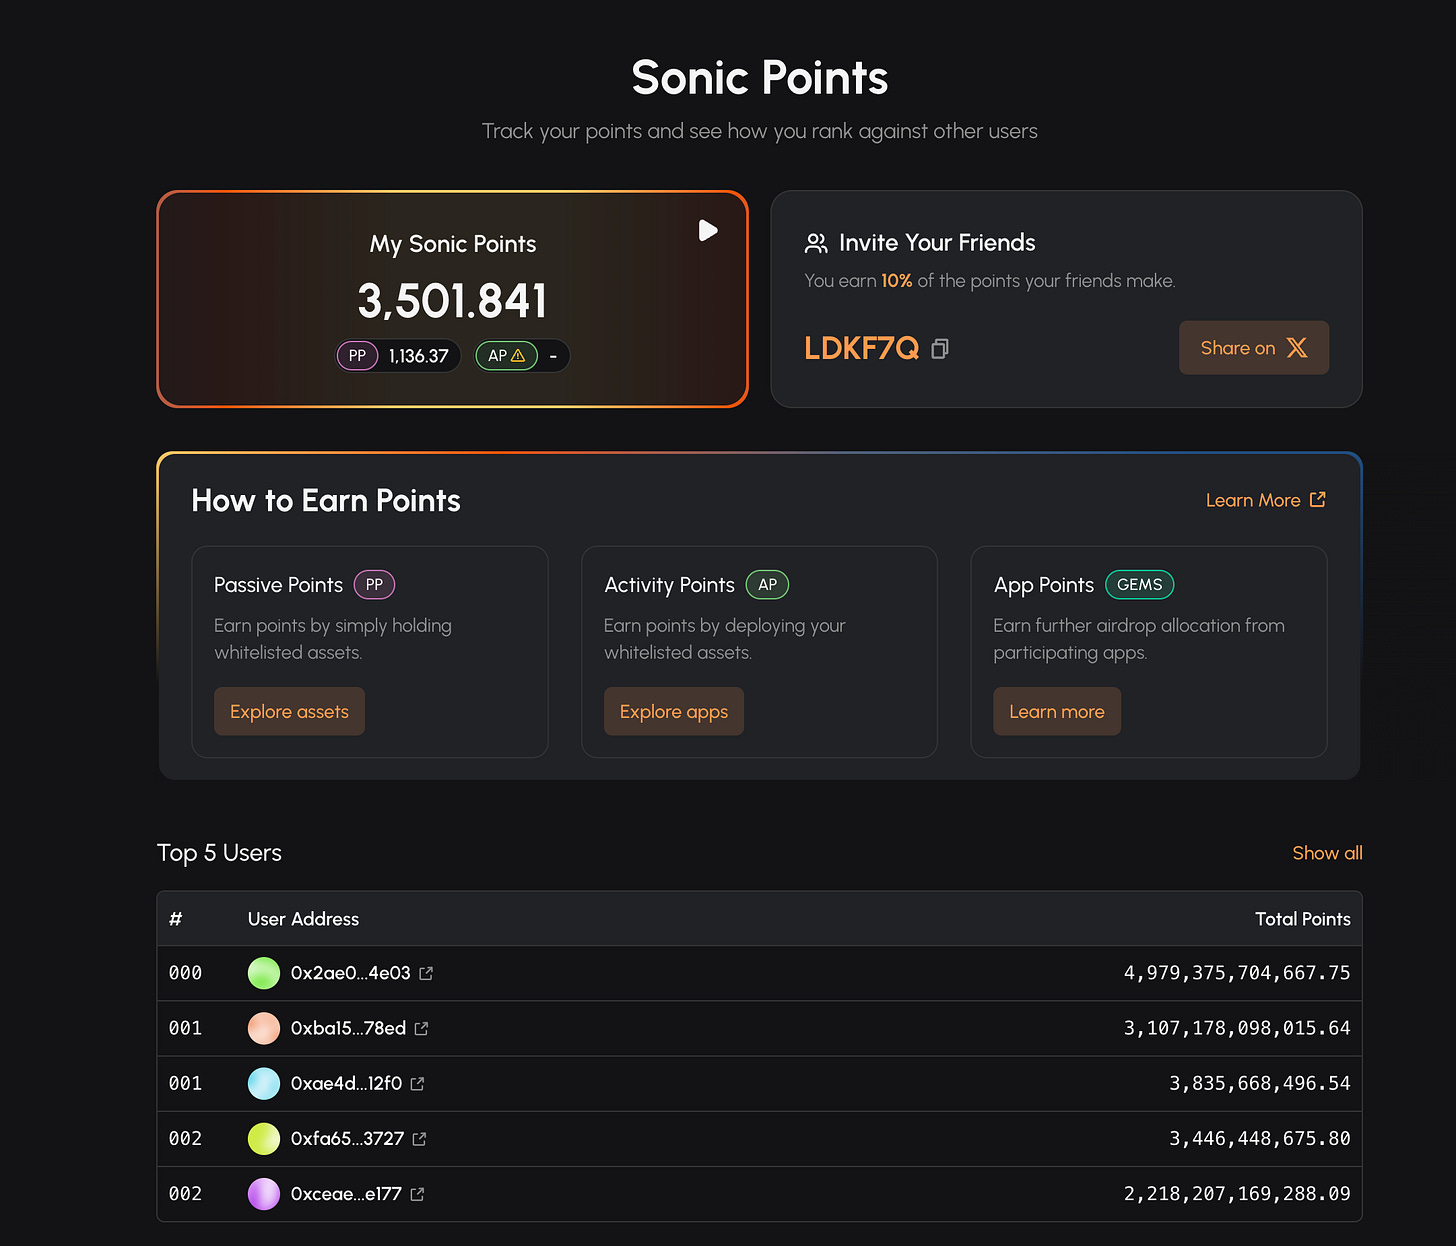Viewport: 1456px width, 1246px height.
Task: Click address text 0xba15...78ed
Action: click(348, 1028)
